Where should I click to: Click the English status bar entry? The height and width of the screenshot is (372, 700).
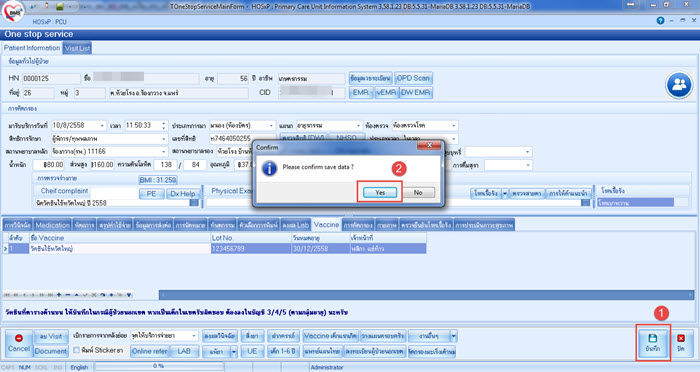tap(79, 367)
